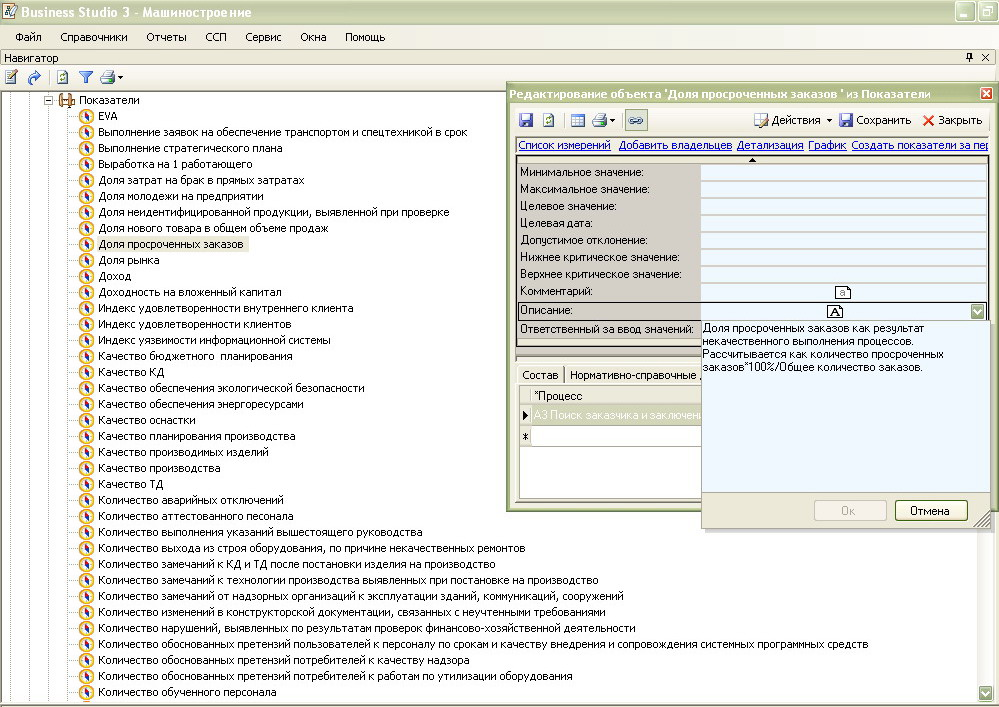Viewport: 999px width, 707px height.
Task: Click the Минимальное значение input field
Action: pyautogui.click(x=843, y=172)
